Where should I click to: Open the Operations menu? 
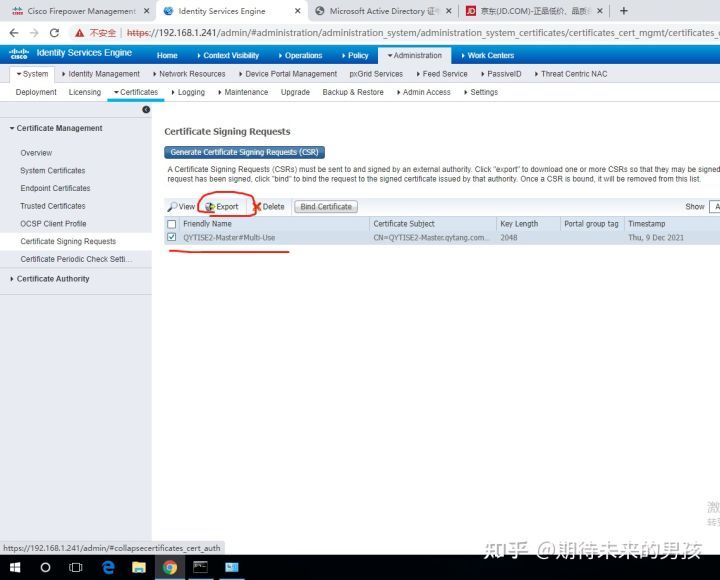click(x=300, y=56)
